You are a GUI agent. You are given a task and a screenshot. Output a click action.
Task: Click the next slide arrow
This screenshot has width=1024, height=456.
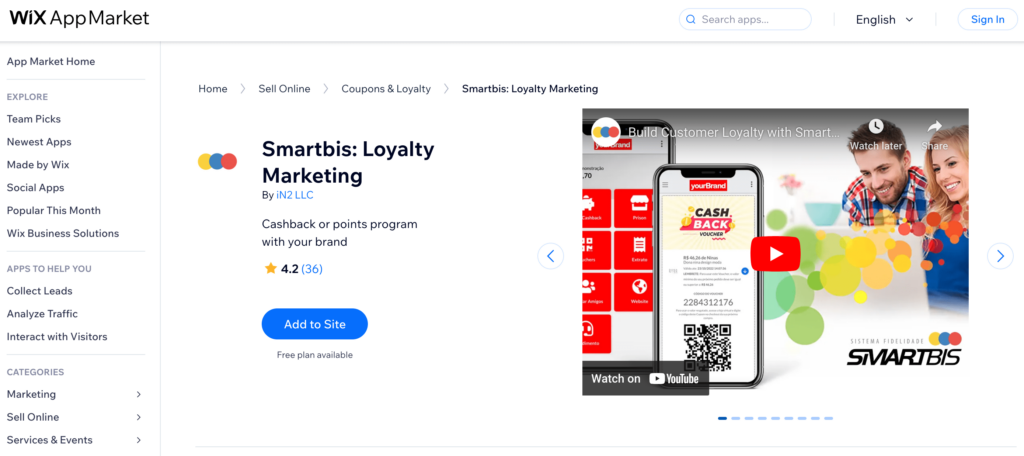[1000, 256]
